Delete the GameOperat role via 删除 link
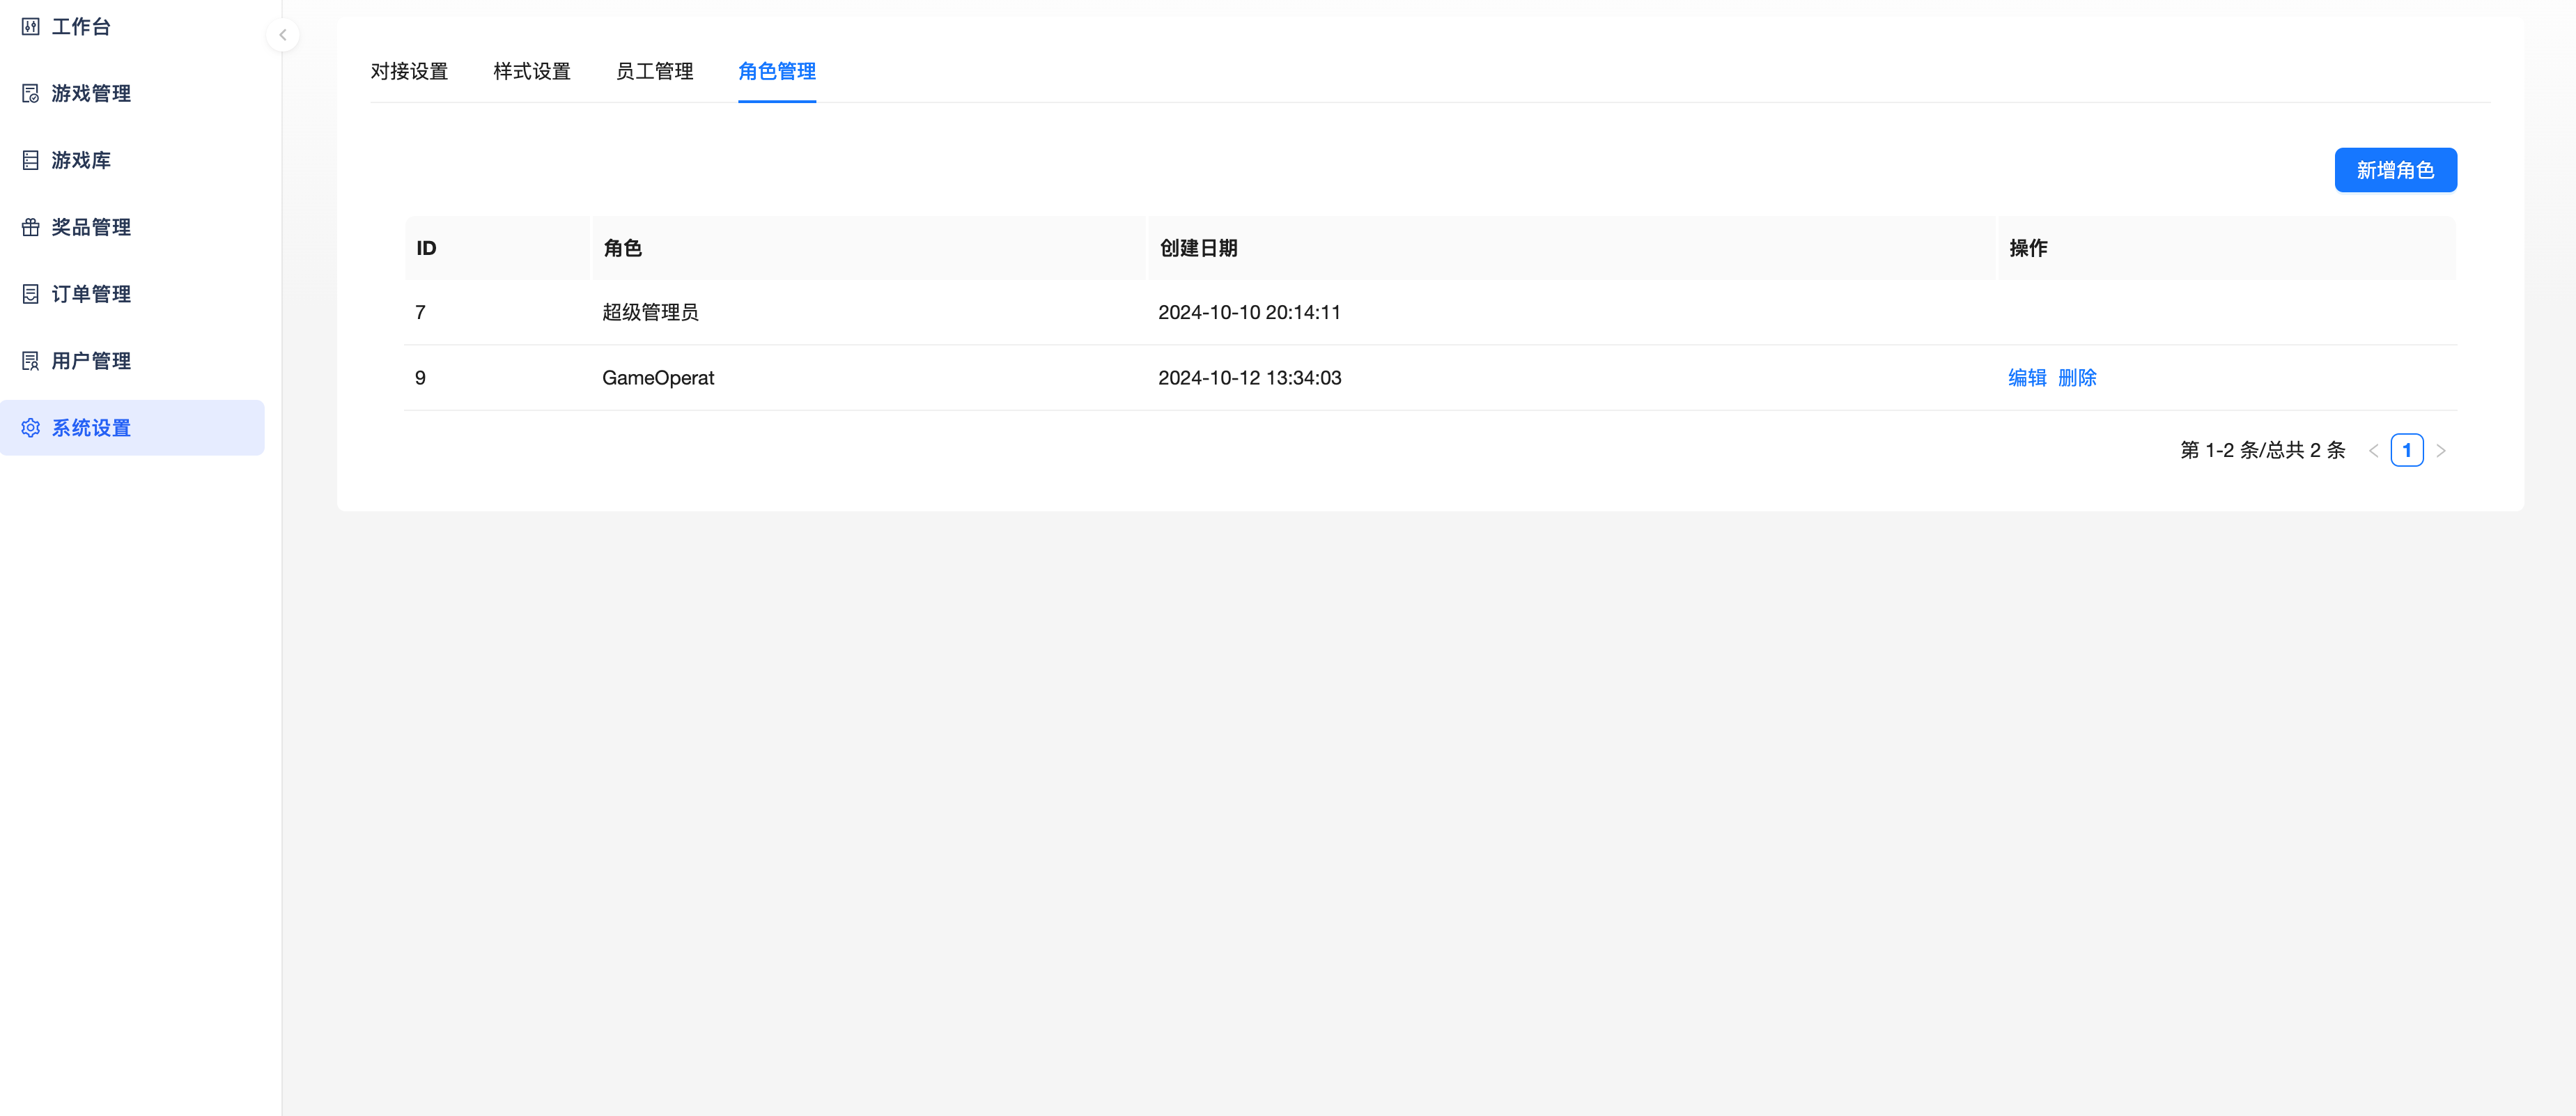The height and width of the screenshot is (1116, 2576). (x=2078, y=378)
